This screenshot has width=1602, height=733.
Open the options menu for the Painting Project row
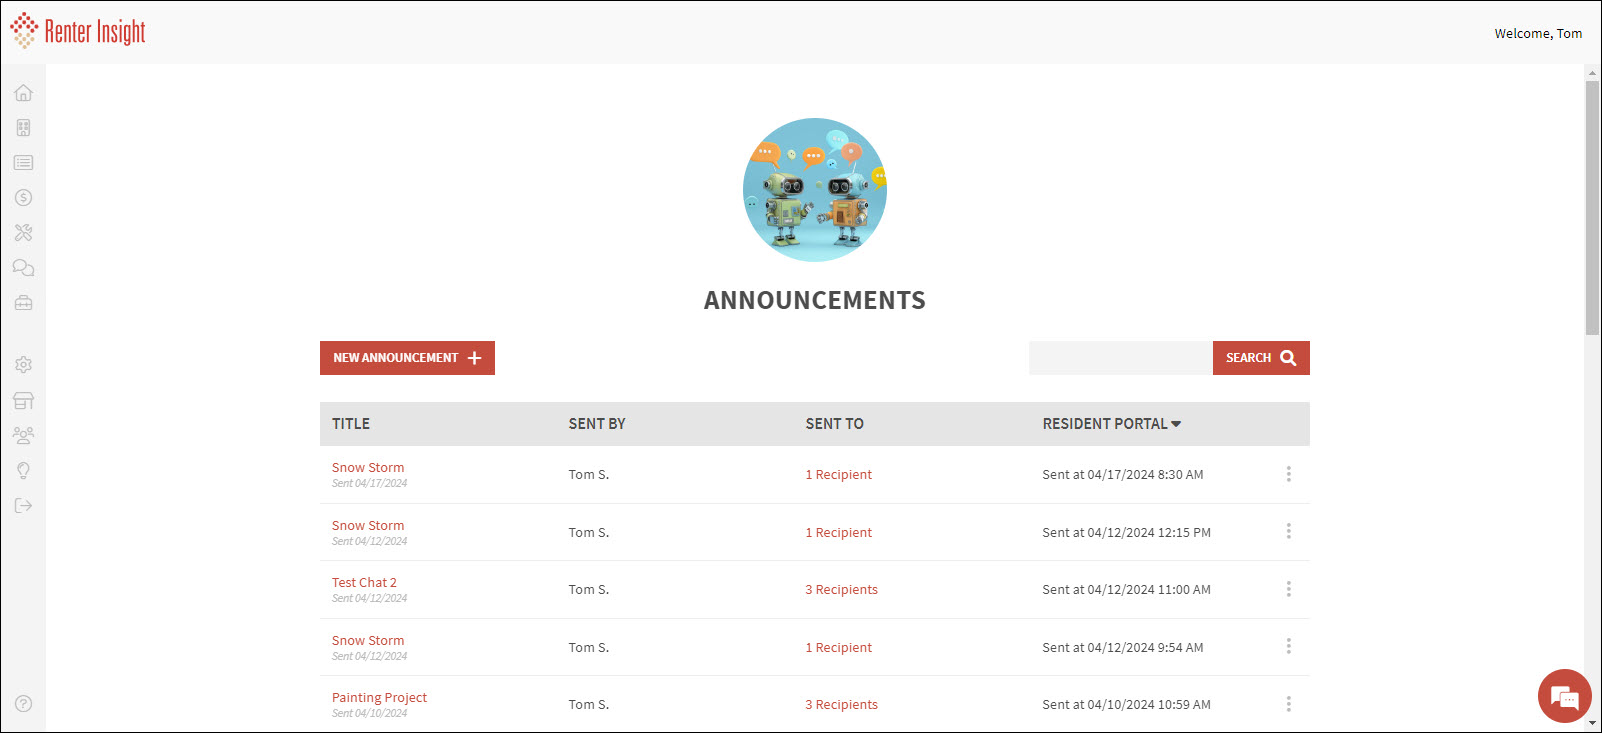tap(1288, 704)
